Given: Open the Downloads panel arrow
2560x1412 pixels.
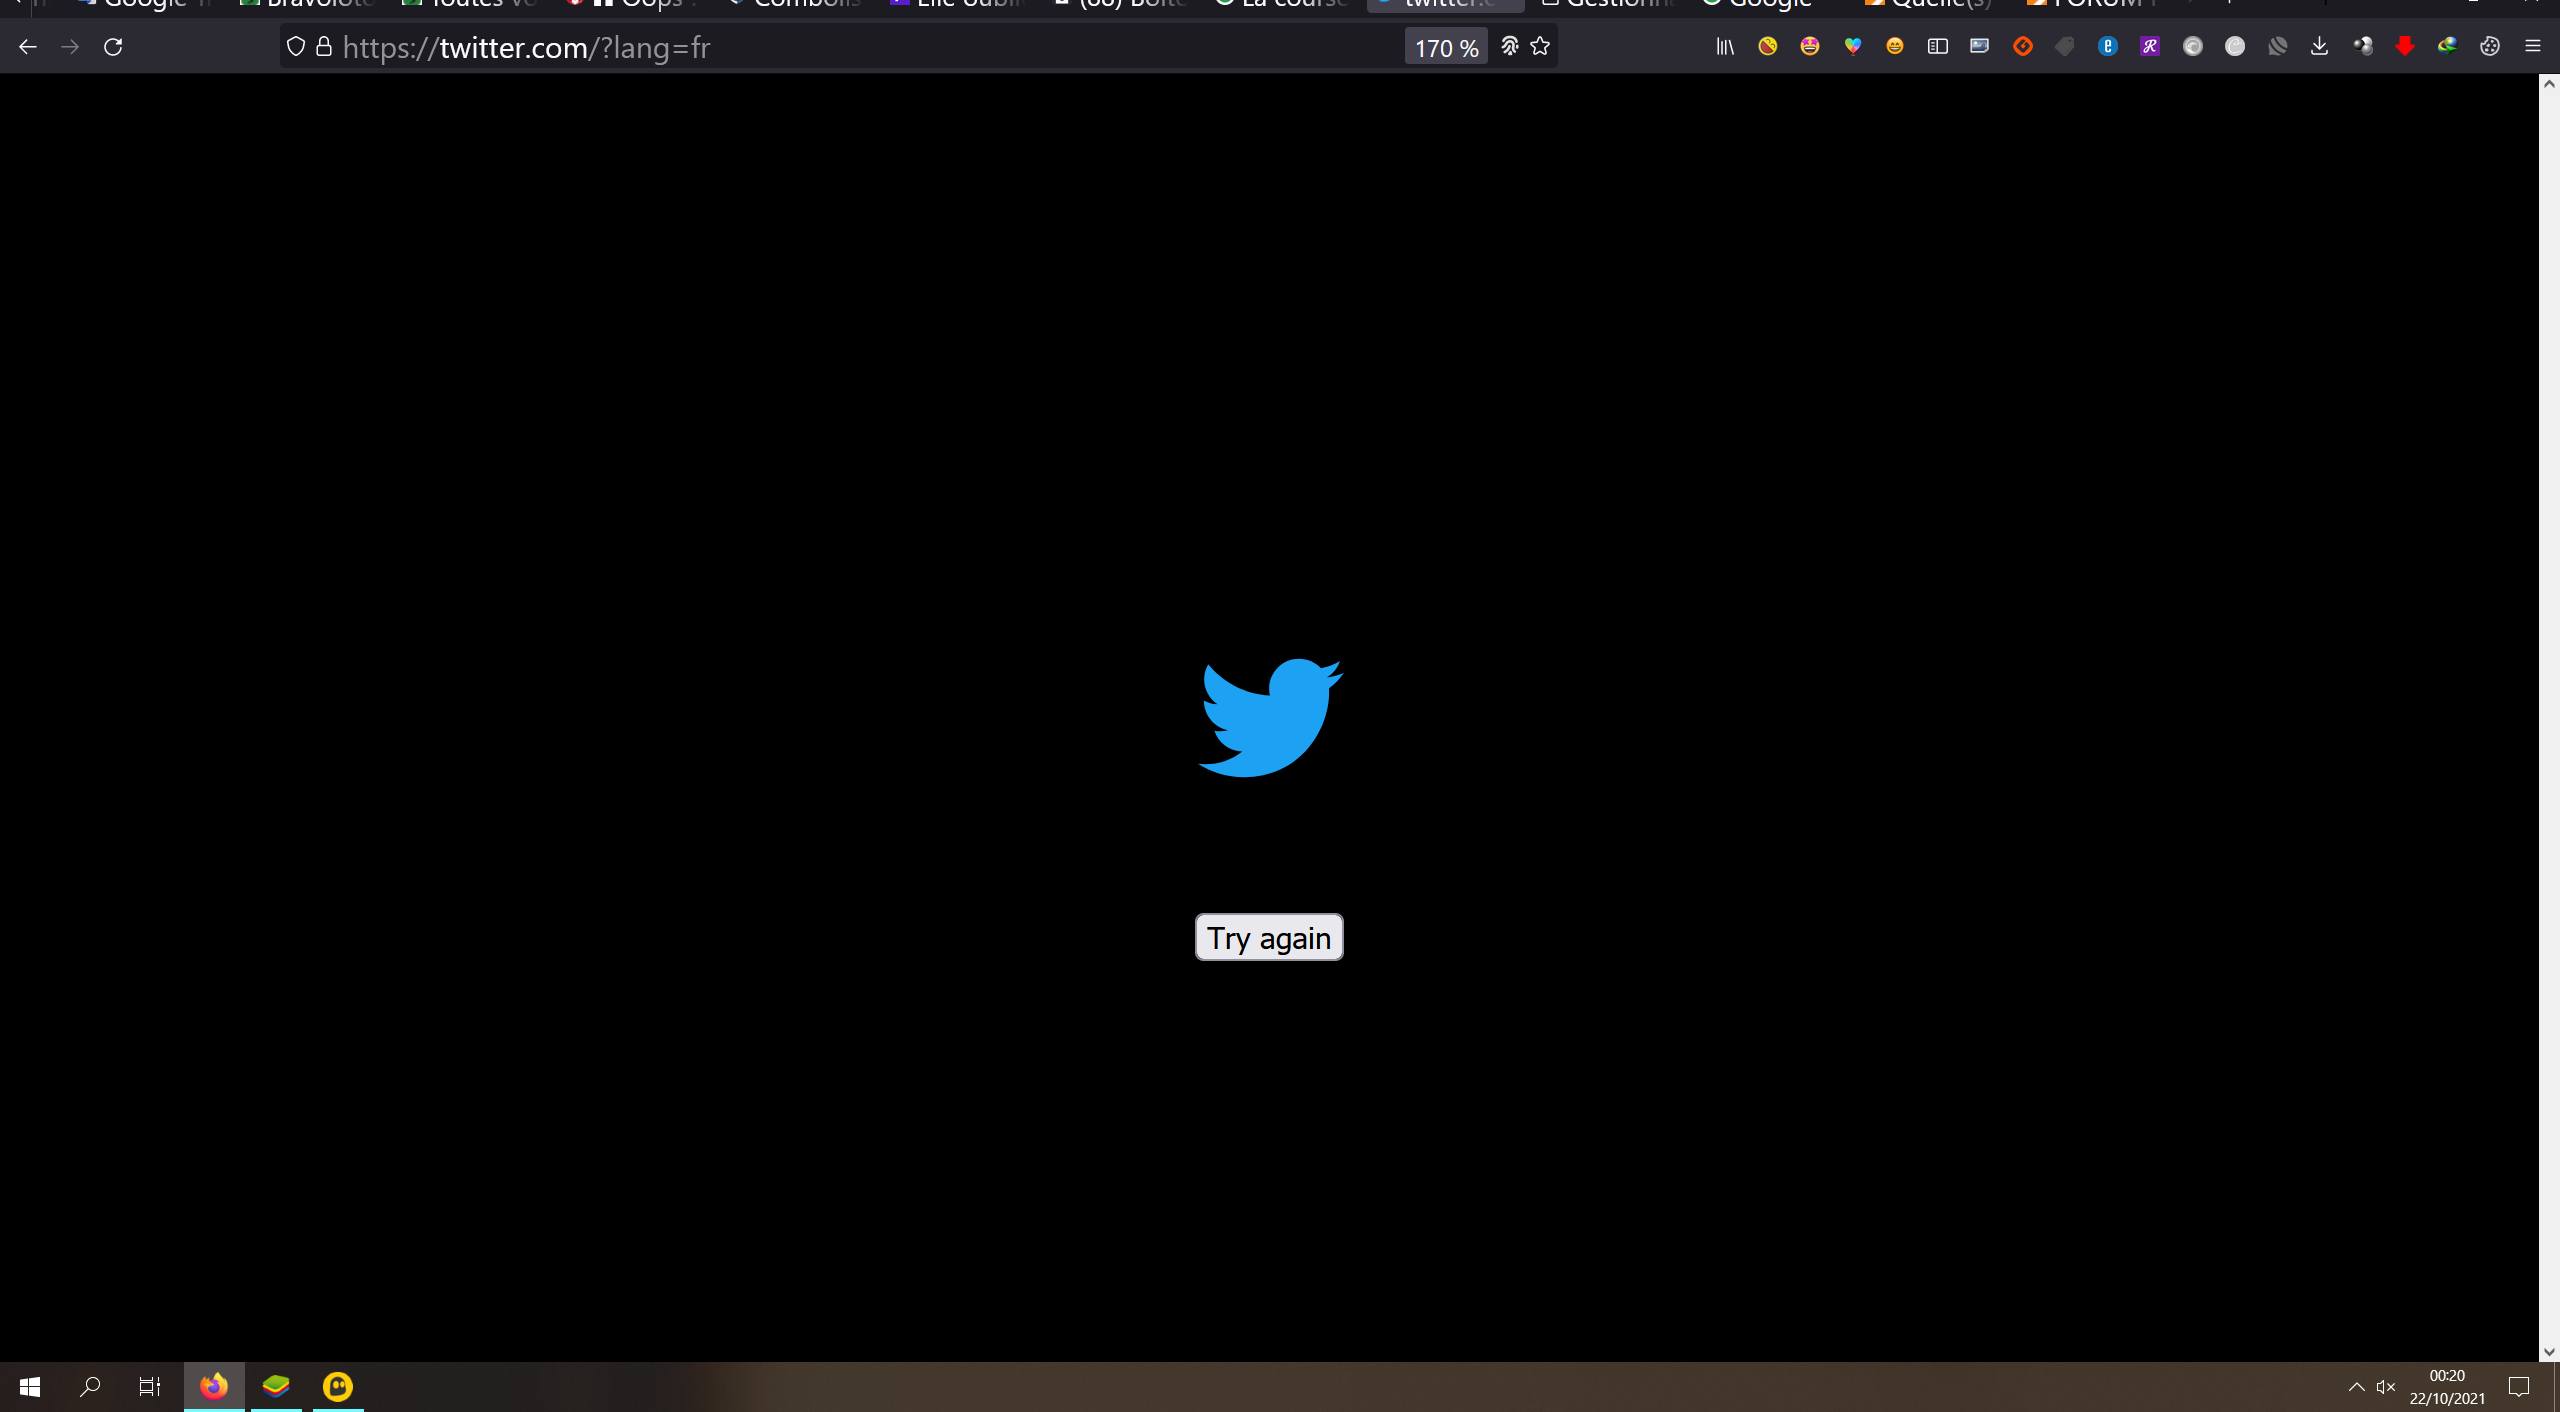Looking at the screenshot, I should click(x=2319, y=46).
